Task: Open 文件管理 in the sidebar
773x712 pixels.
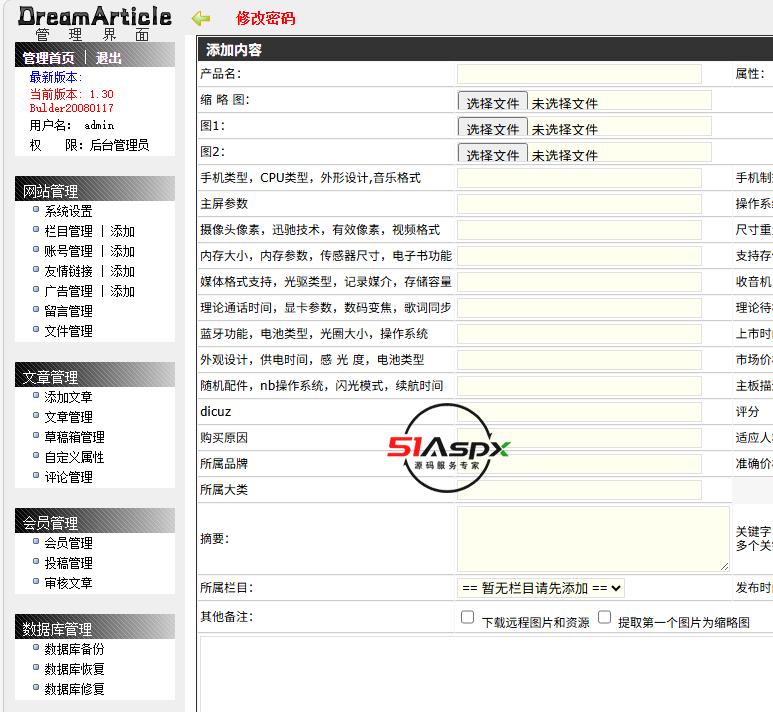Action: pyautogui.click(x=69, y=331)
